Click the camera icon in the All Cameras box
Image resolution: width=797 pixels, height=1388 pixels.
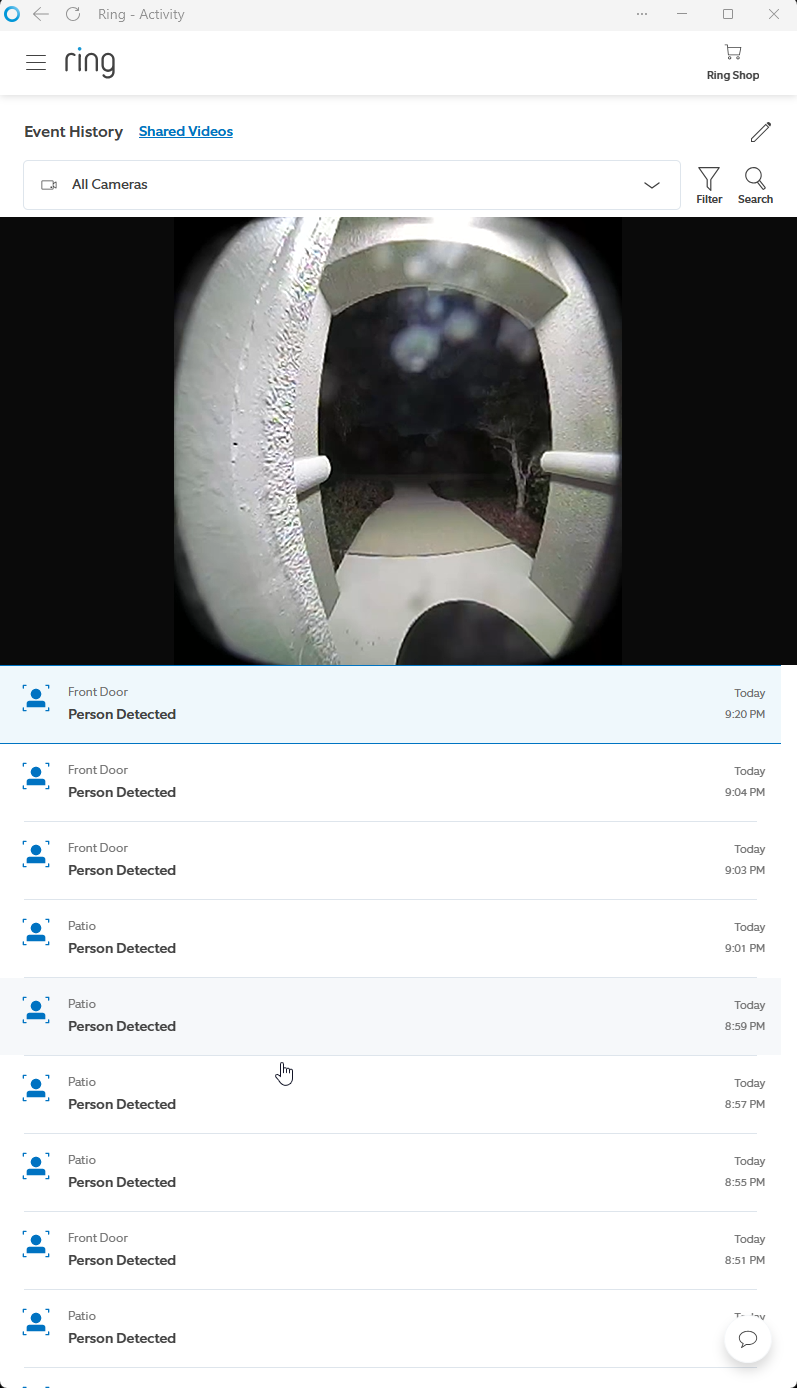[x=49, y=185]
